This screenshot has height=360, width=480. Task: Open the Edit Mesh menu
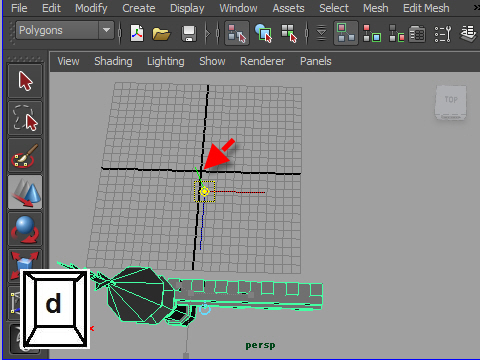[x=426, y=8]
